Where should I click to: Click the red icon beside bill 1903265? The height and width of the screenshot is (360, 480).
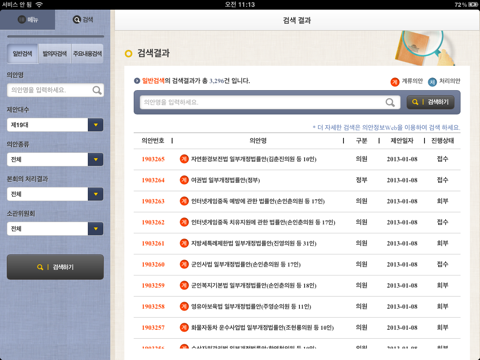[184, 159]
